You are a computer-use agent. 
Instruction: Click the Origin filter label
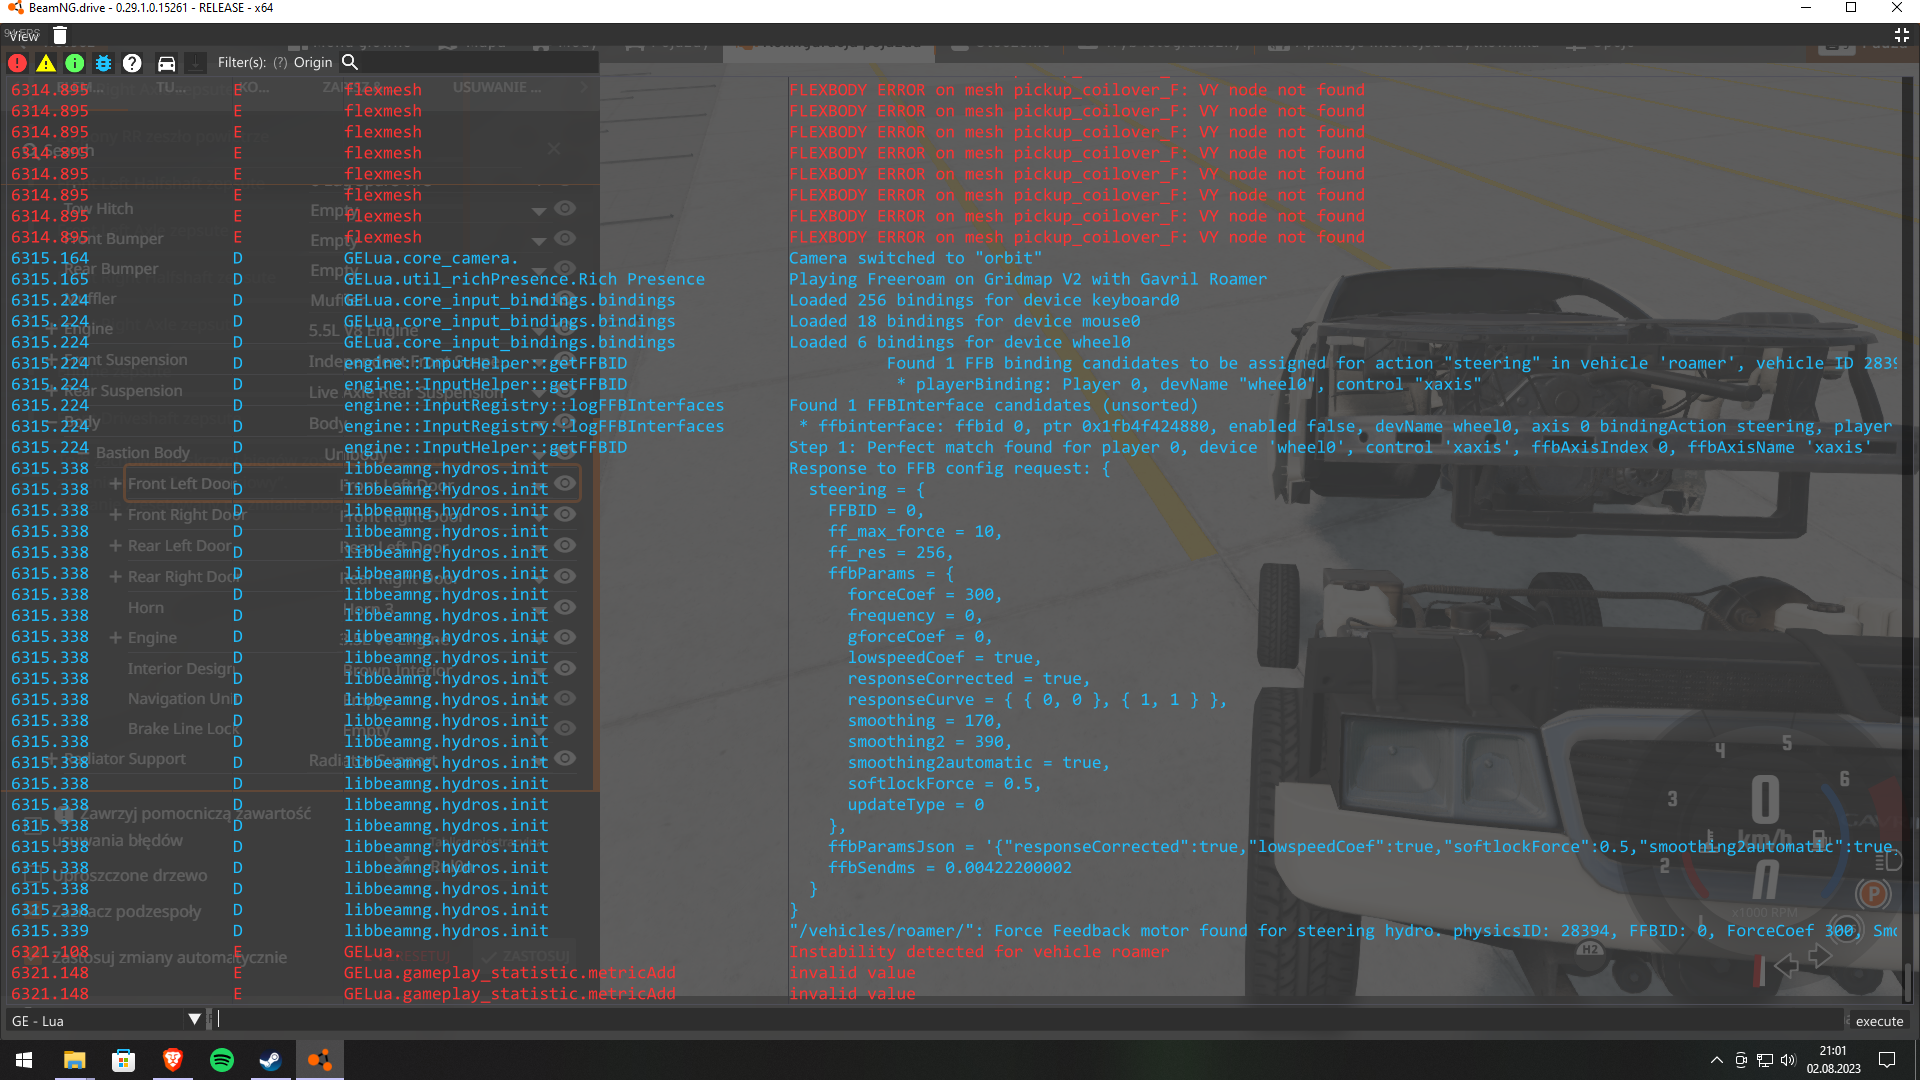tap(313, 63)
